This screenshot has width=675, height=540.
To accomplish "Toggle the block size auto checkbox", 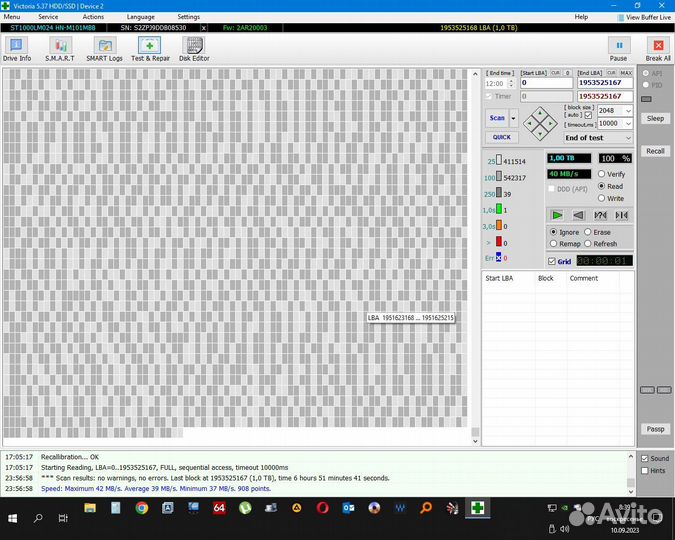I will point(588,115).
